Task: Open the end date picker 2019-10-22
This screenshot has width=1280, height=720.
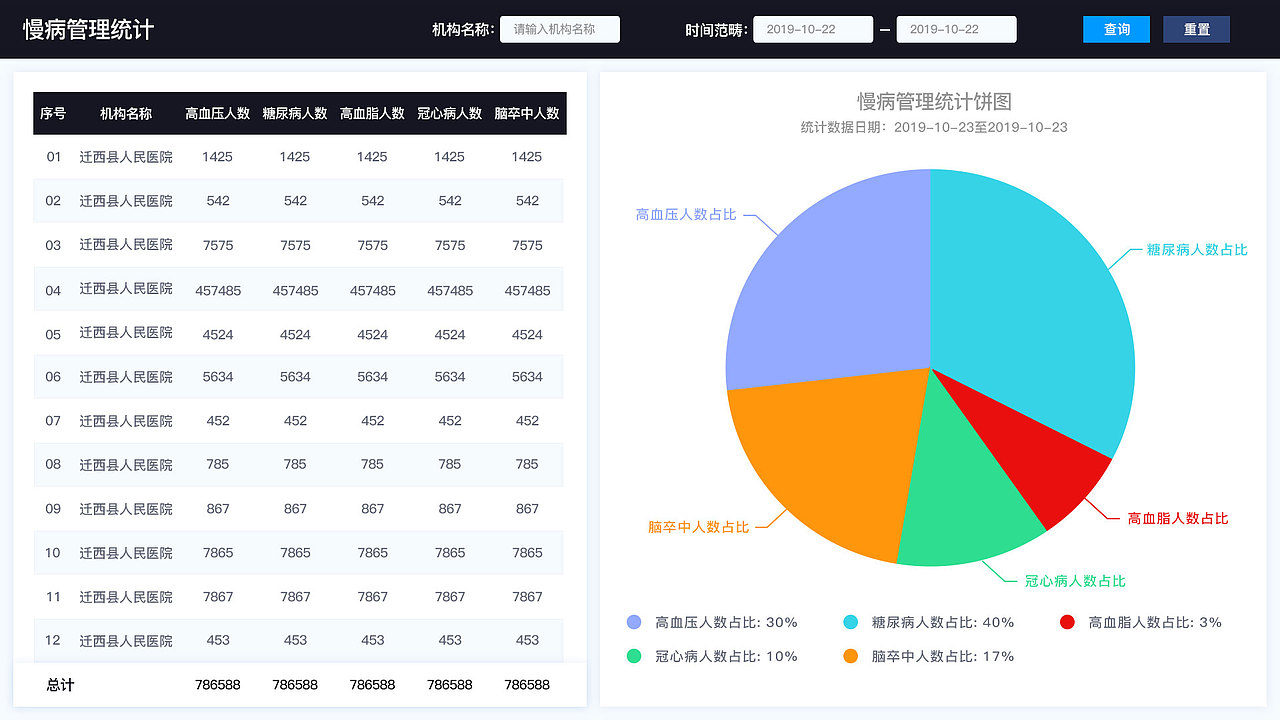Action: click(x=956, y=29)
